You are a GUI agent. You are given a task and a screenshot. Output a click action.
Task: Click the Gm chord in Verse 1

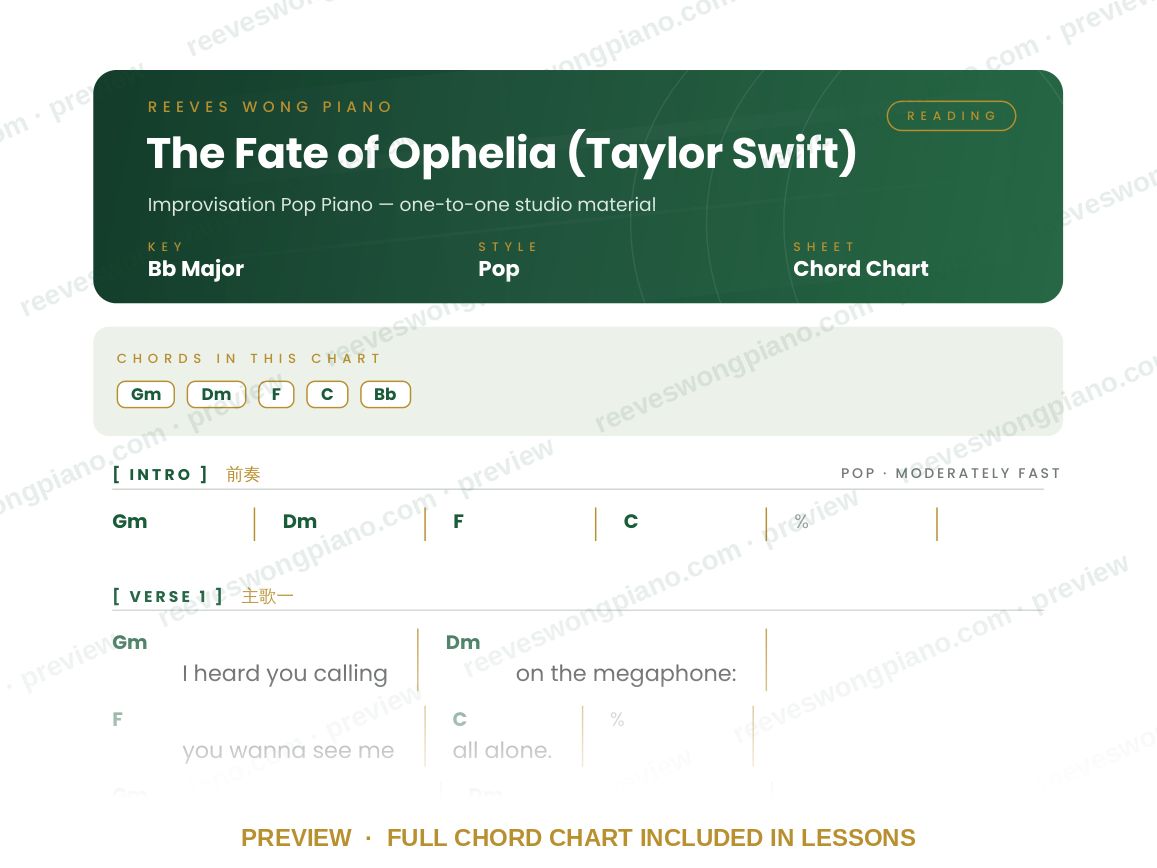coord(130,643)
